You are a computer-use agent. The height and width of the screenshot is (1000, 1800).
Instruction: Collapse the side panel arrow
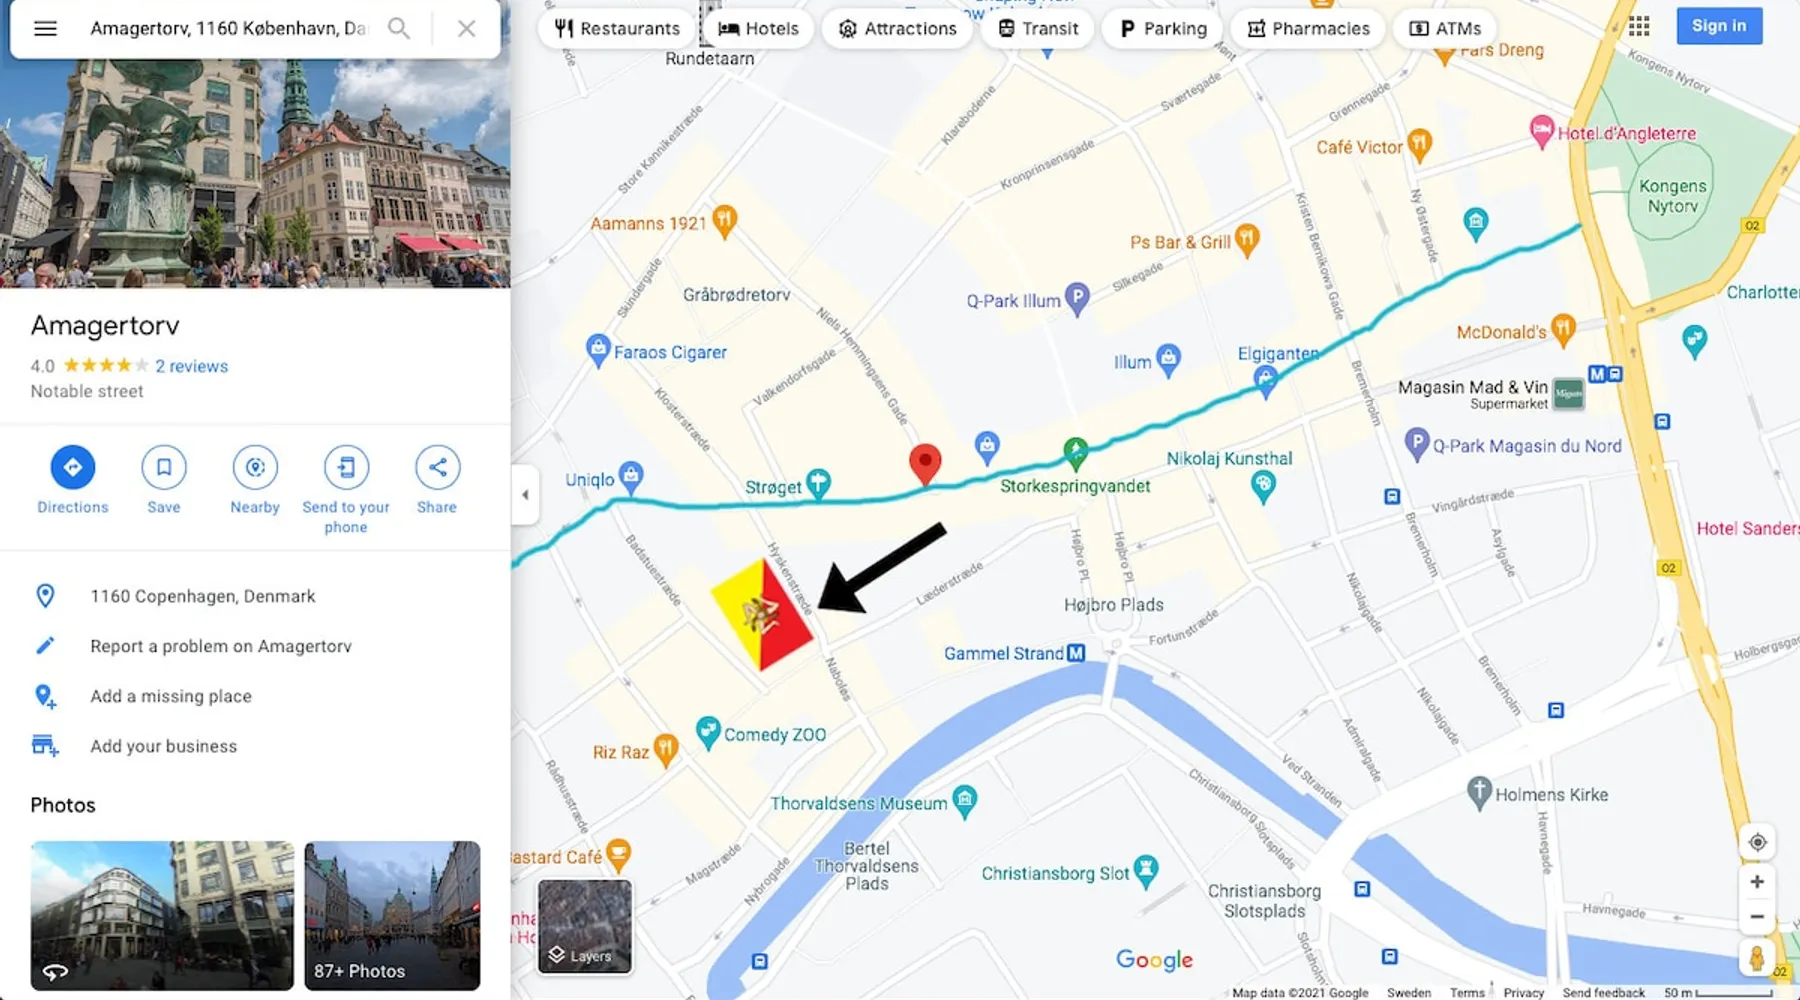525,494
